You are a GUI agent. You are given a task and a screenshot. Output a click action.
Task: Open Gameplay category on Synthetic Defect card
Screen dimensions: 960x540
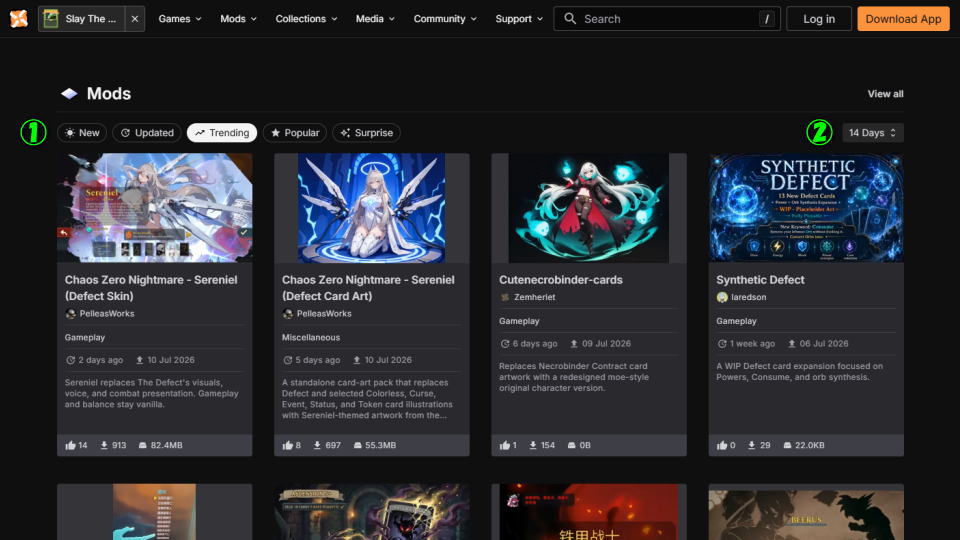pos(737,321)
